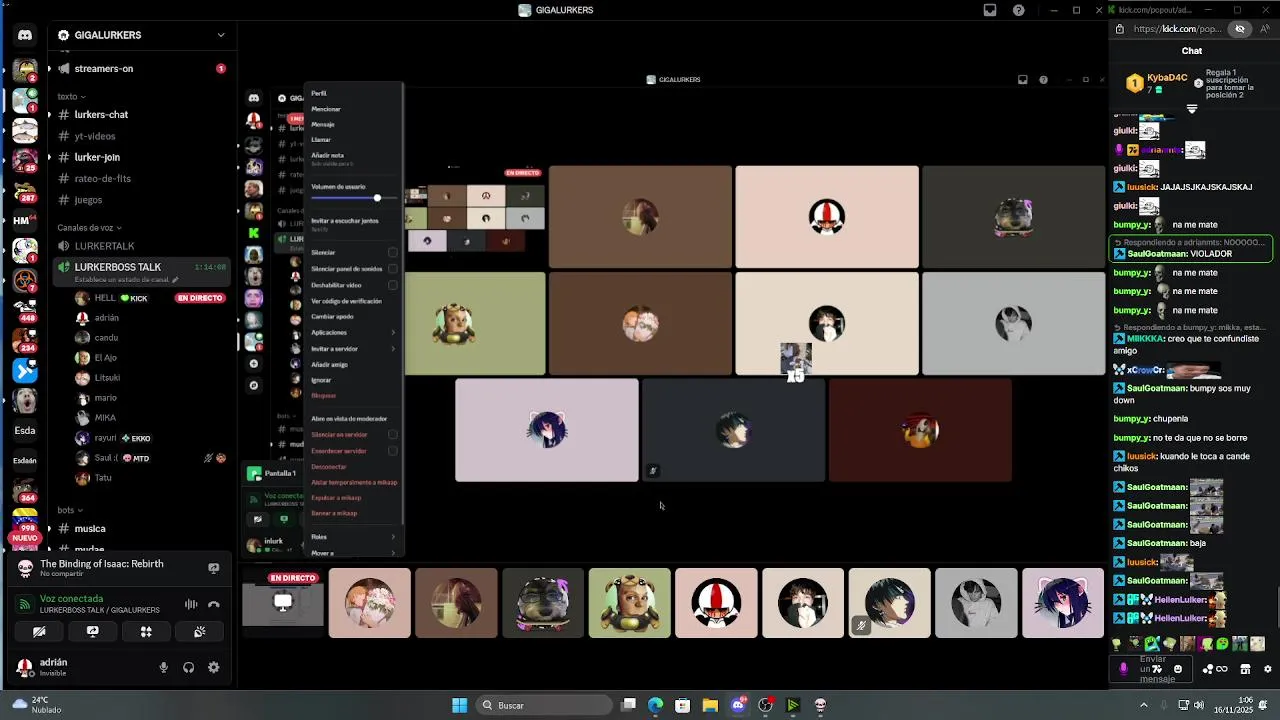Click tracking prevention eye icon in address bar

click(x=1240, y=29)
